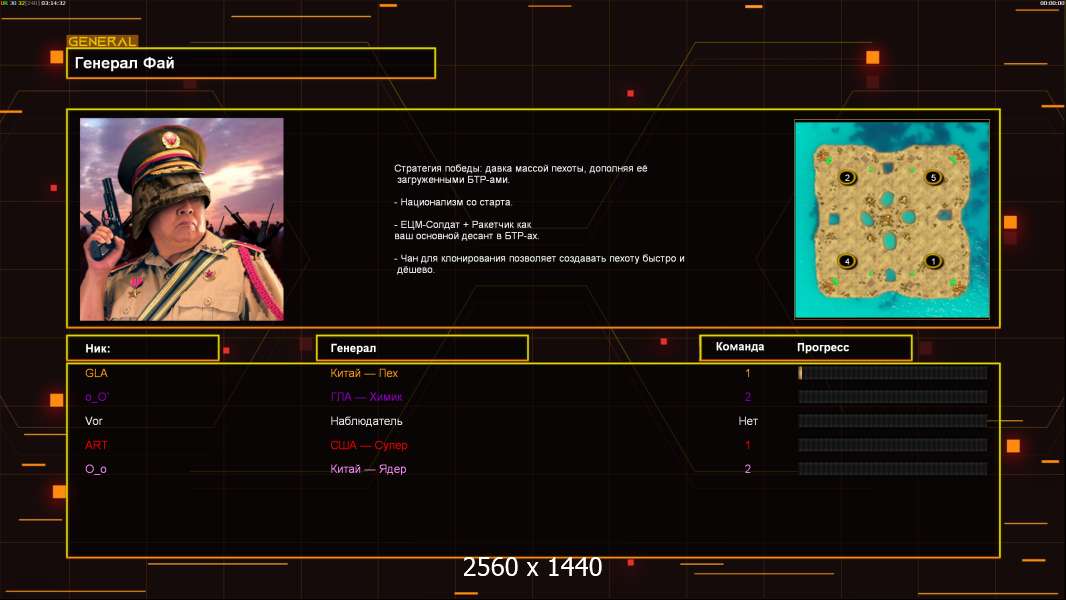1066x600 pixels.
Task: Click start position marker 1 on the map
Action: [x=933, y=262]
